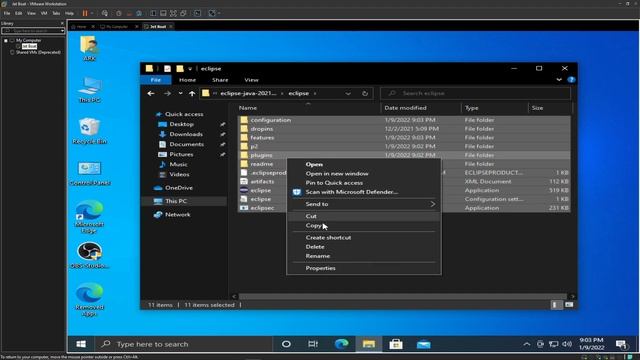Choose Create shortcut in context menu

[x=328, y=237]
